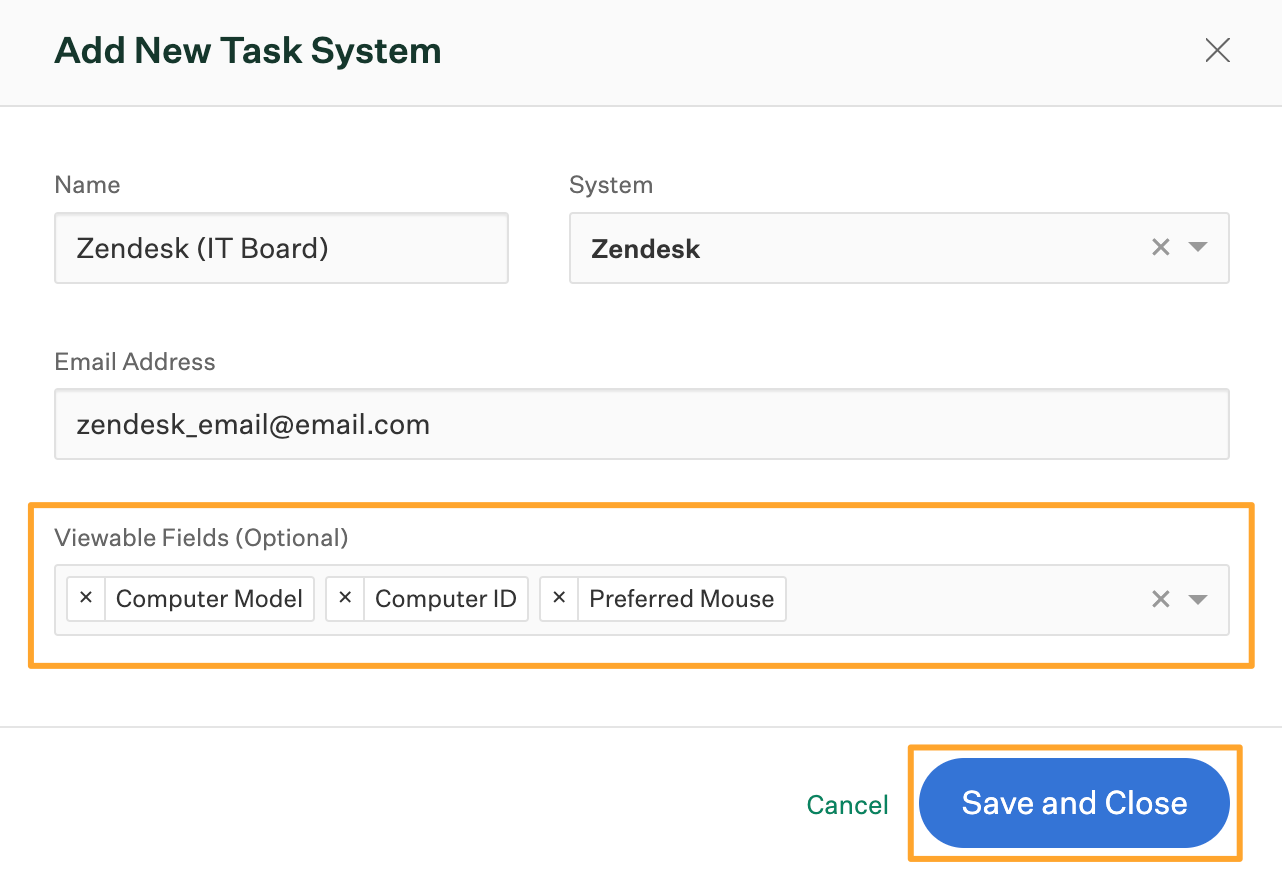Click the System field label
Screen dimensions: 1282x872
611,185
